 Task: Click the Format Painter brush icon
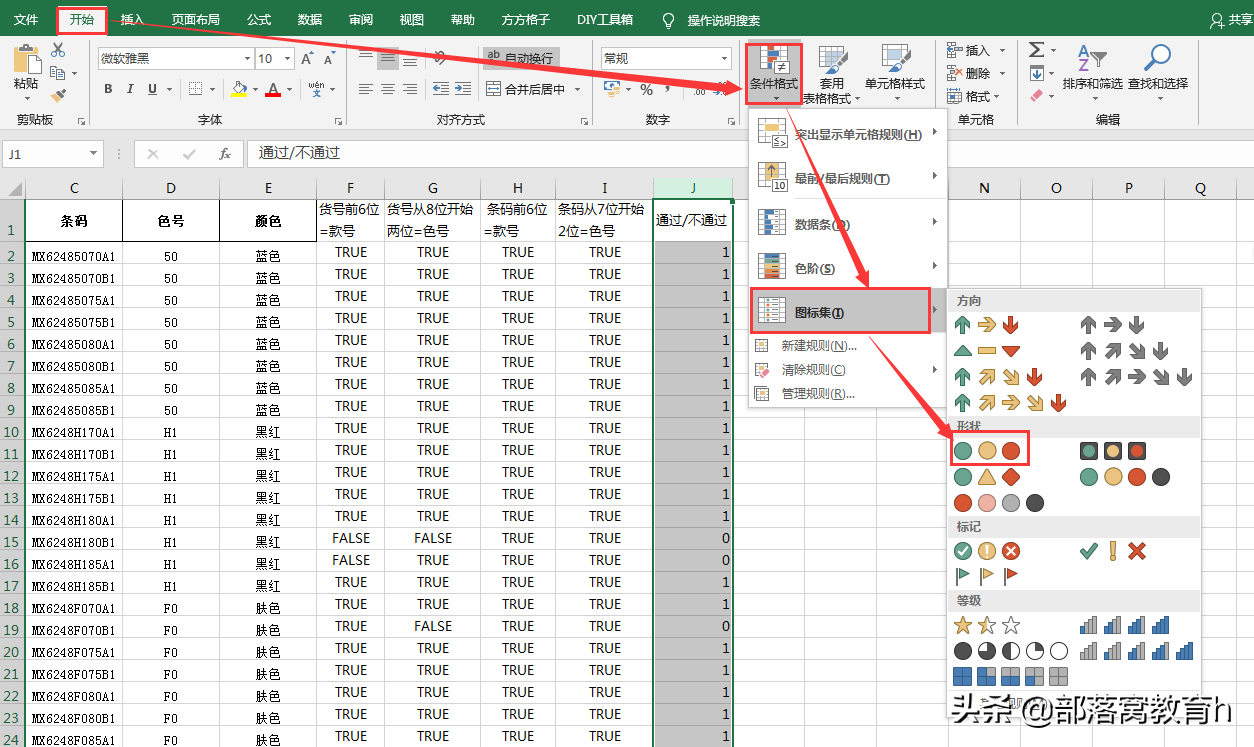[x=58, y=96]
